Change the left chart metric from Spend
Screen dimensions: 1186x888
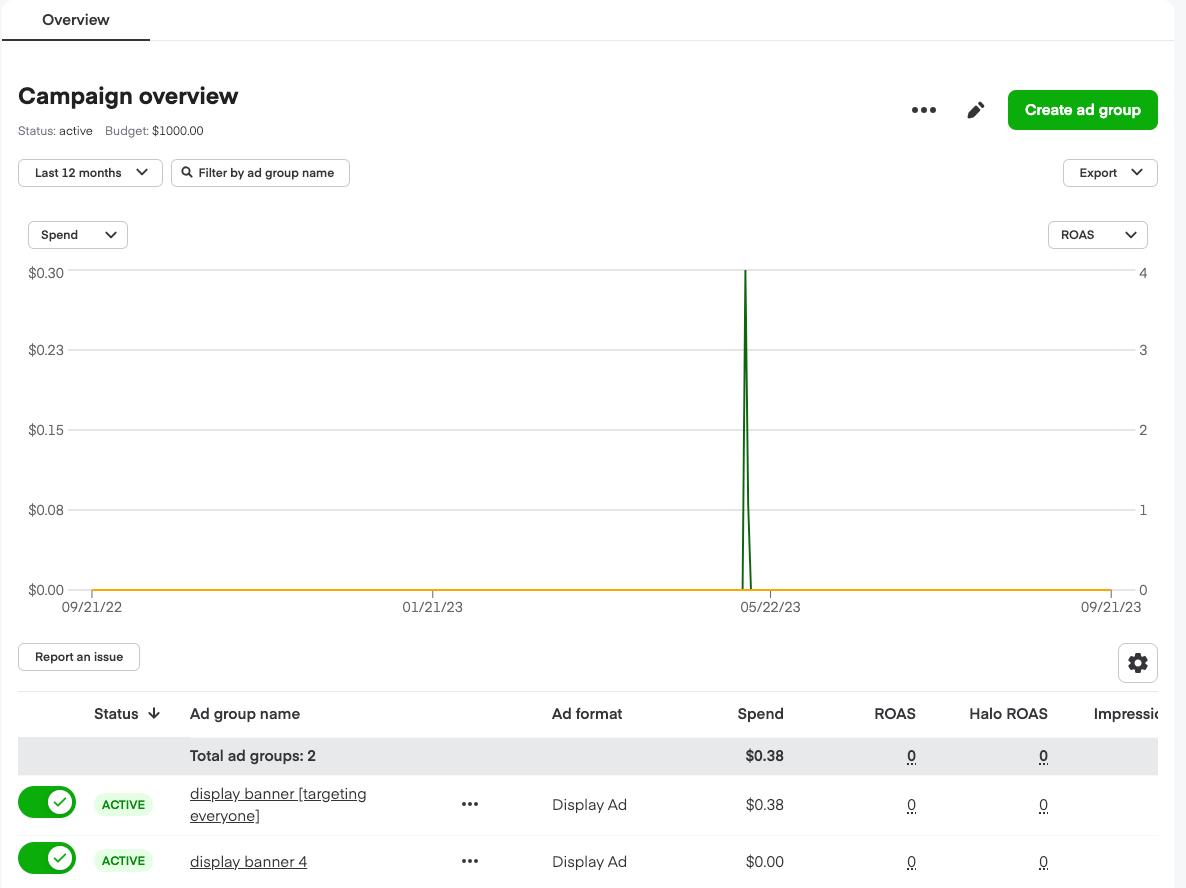77,234
